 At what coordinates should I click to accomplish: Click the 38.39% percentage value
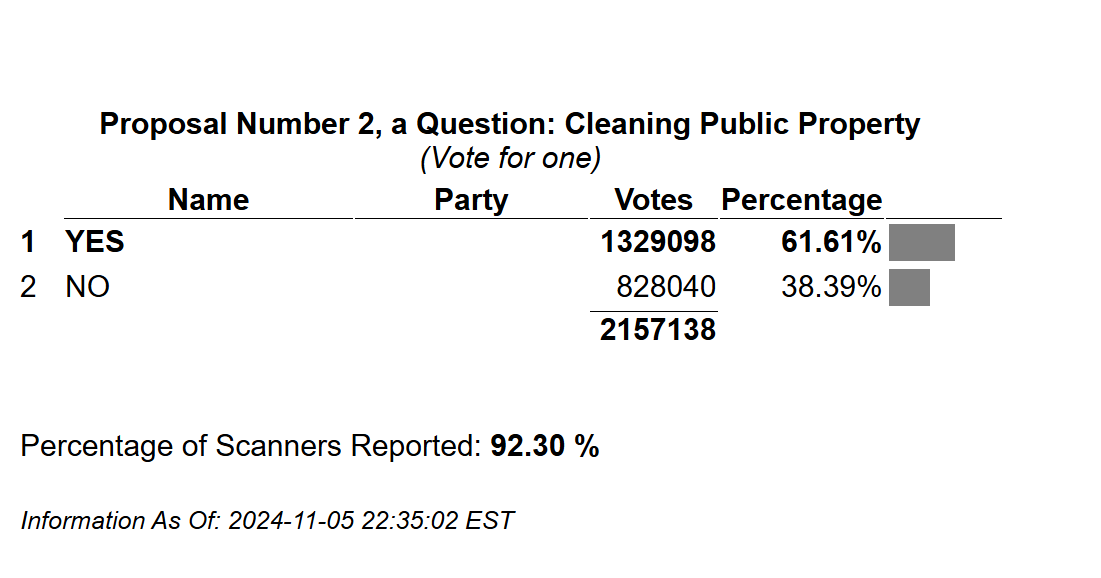click(831, 287)
